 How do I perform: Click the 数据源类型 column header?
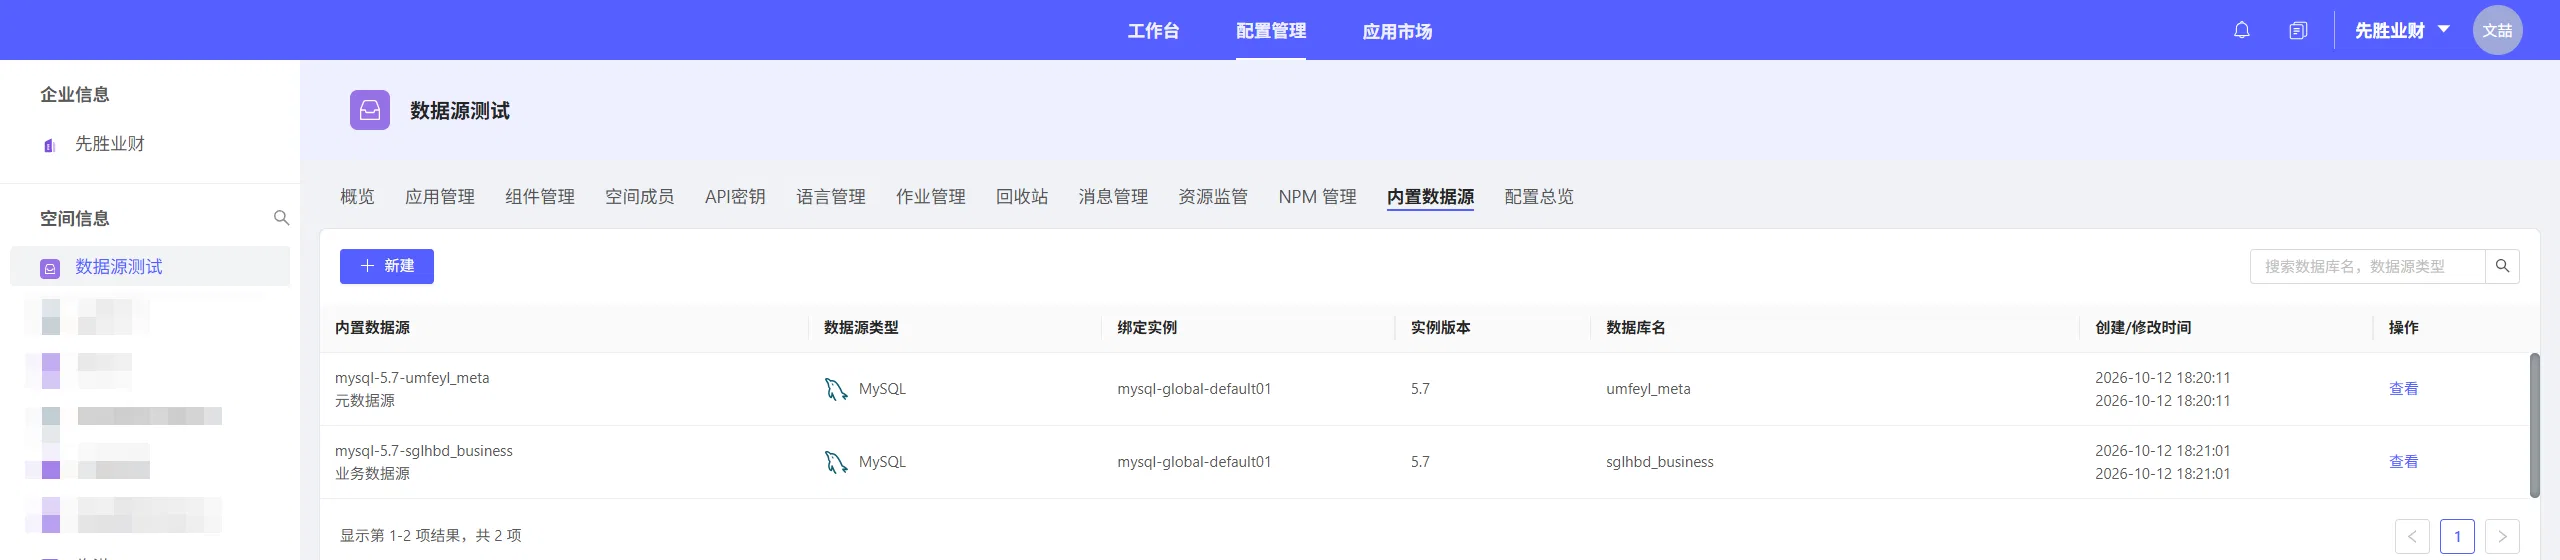(861, 328)
